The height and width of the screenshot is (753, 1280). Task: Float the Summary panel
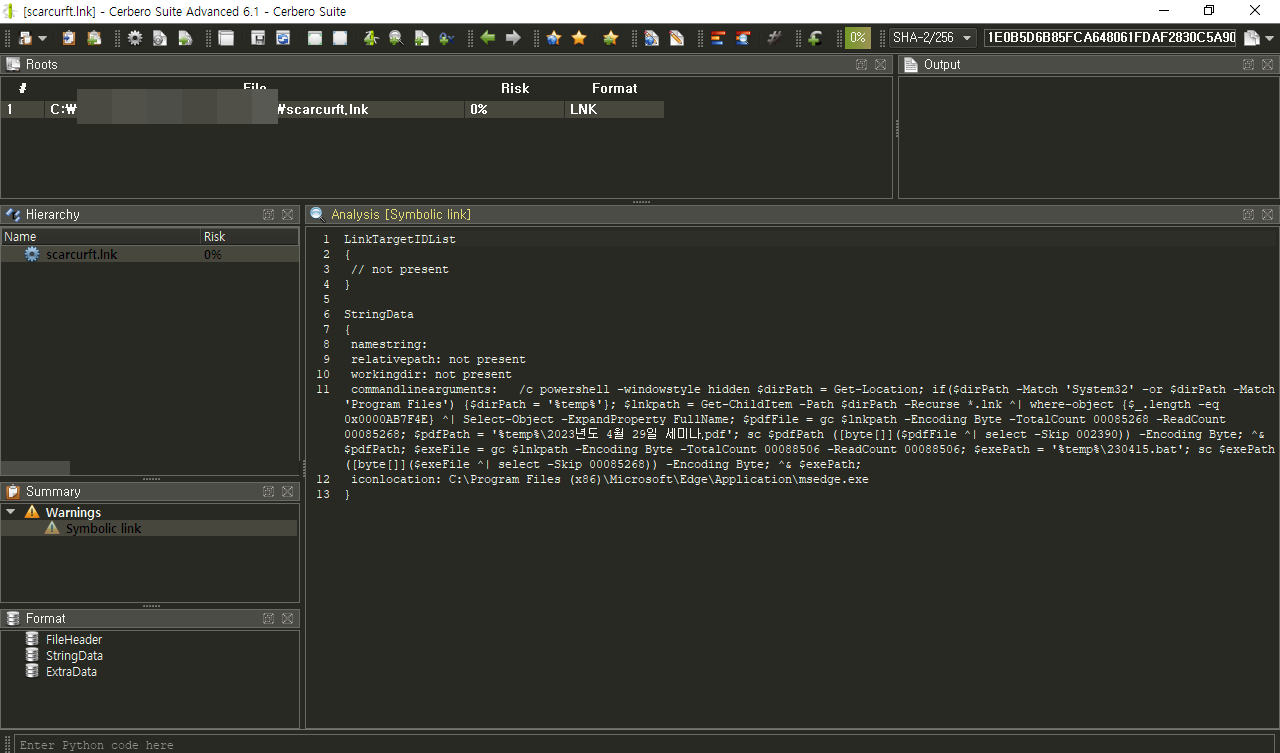coord(269,491)
